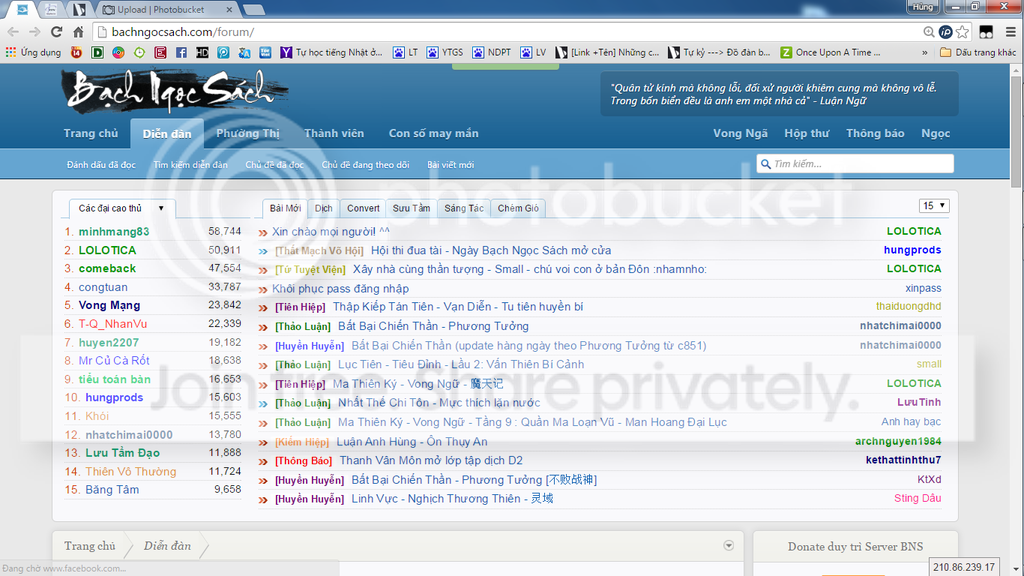Image resolution: width=1024 pixels, height=576 pixels.
Task: Go to 'Phương Thị' in the nav bar
Action: point(248,133)
